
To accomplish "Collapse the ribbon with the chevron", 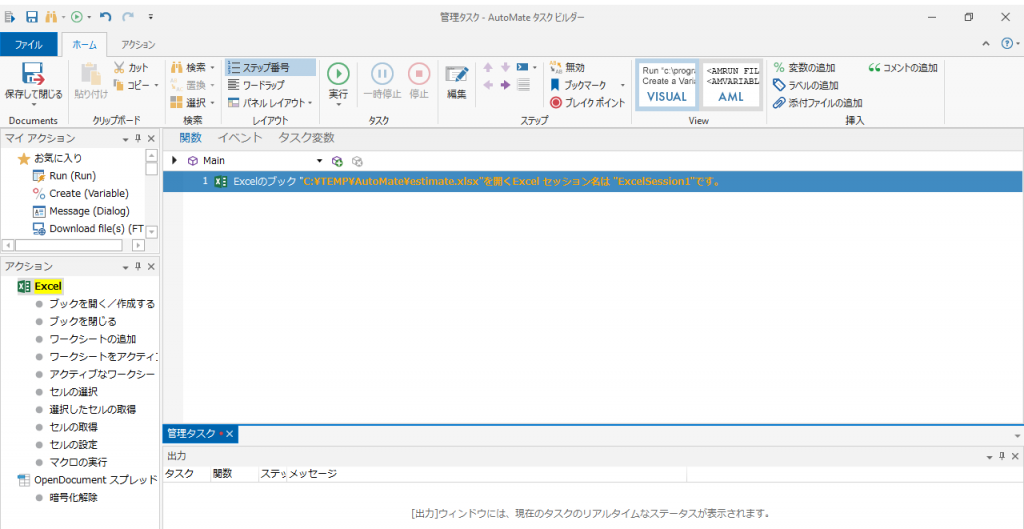I will click(x=985, y=44).
